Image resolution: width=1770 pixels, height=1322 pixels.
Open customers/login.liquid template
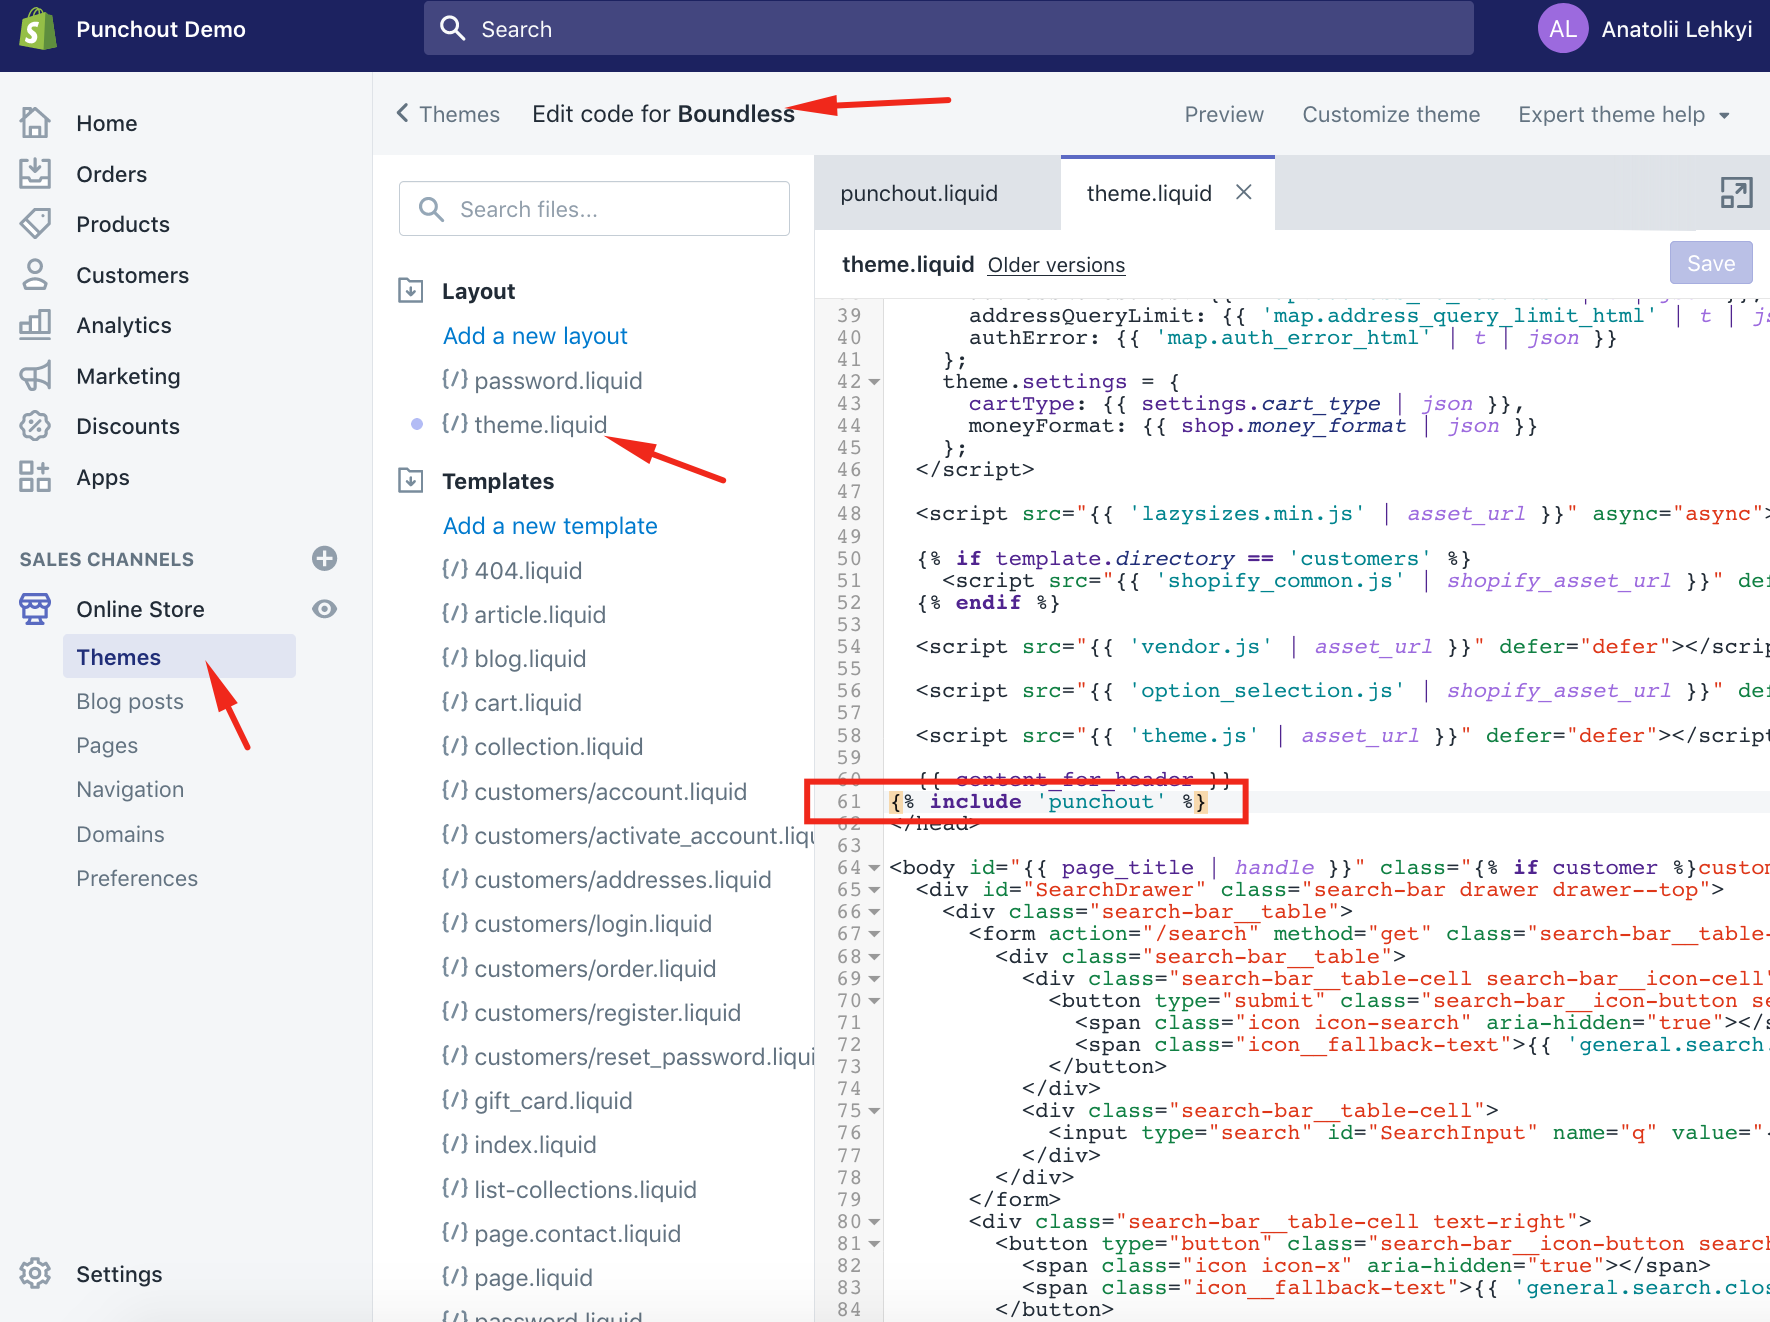[576, 924]
